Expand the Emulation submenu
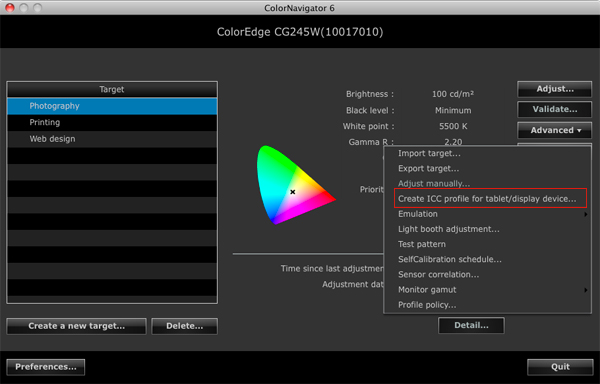 (488, 214)
